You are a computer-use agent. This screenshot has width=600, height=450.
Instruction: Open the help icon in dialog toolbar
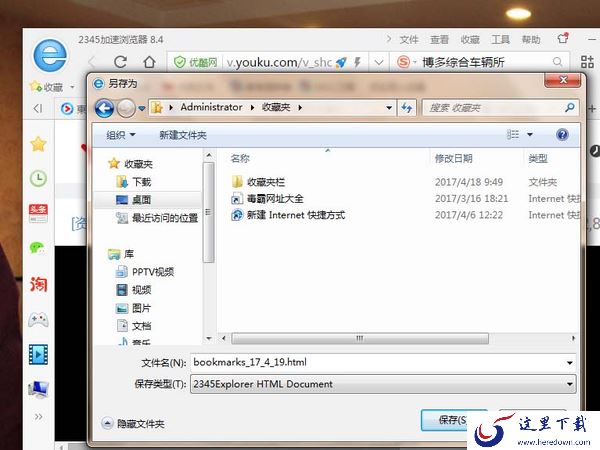[562, 135]
